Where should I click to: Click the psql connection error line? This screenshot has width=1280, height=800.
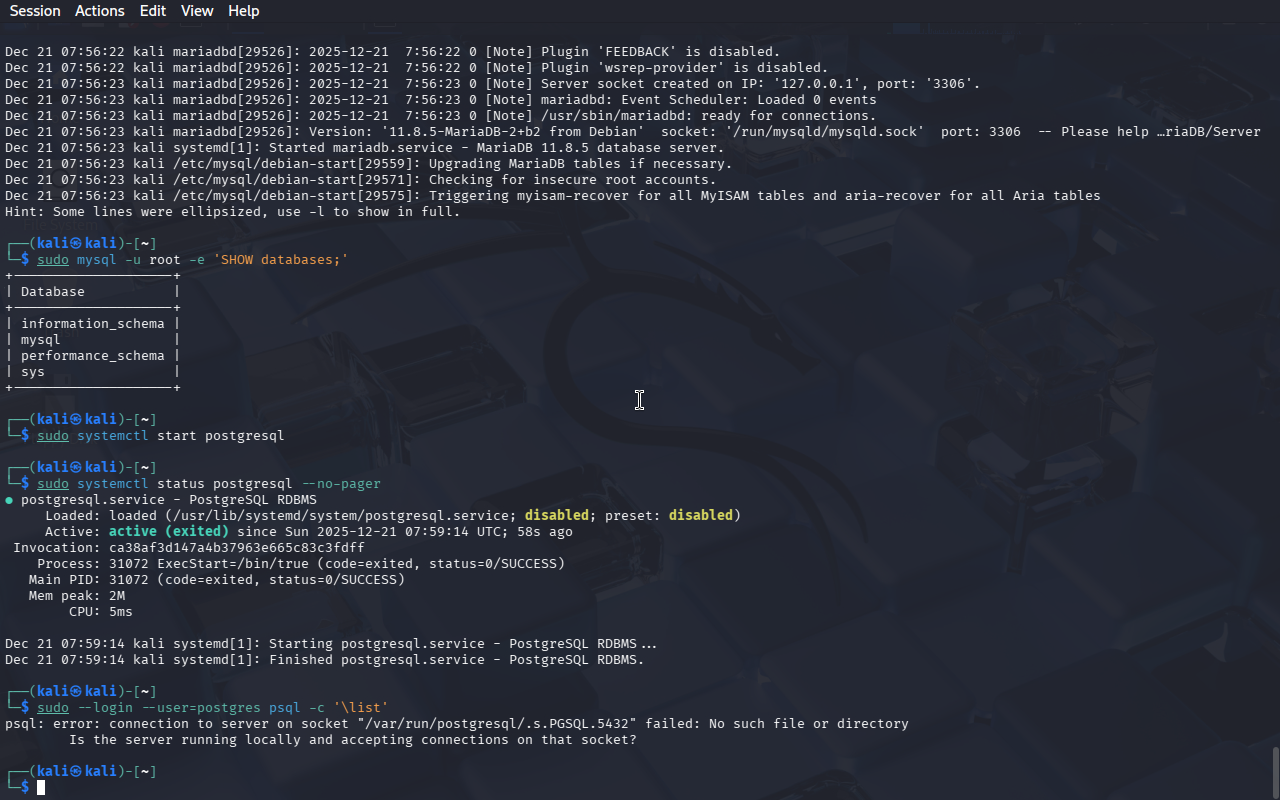456,724
